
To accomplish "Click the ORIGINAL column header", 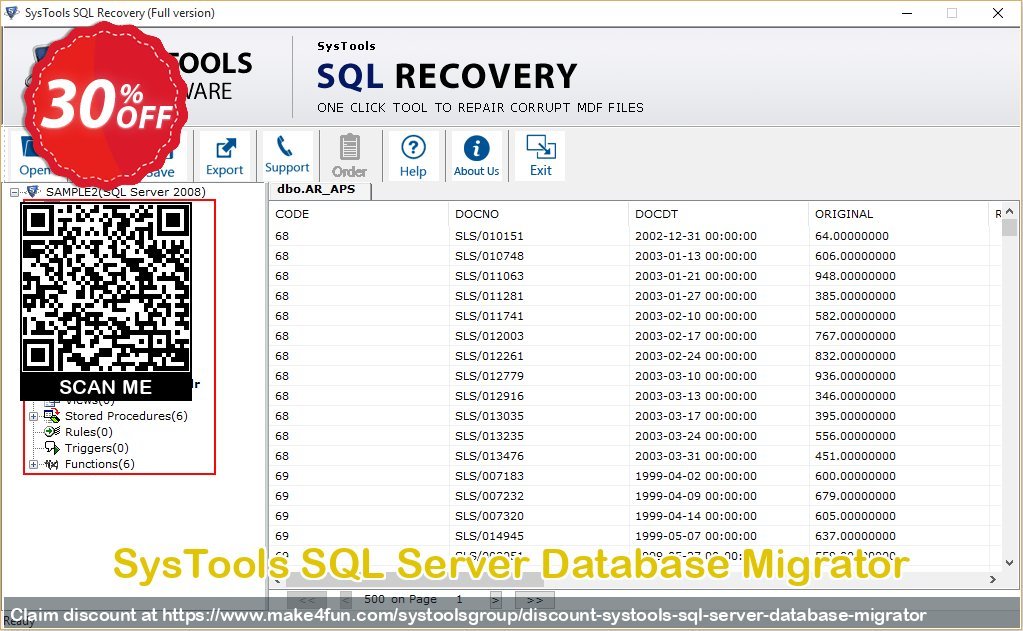I will tap(898, 214).
